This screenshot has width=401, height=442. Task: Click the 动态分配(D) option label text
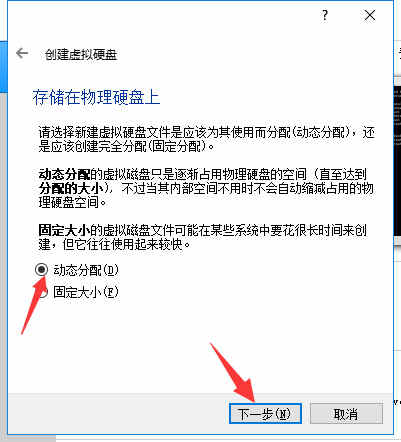[x=86, y=270]
